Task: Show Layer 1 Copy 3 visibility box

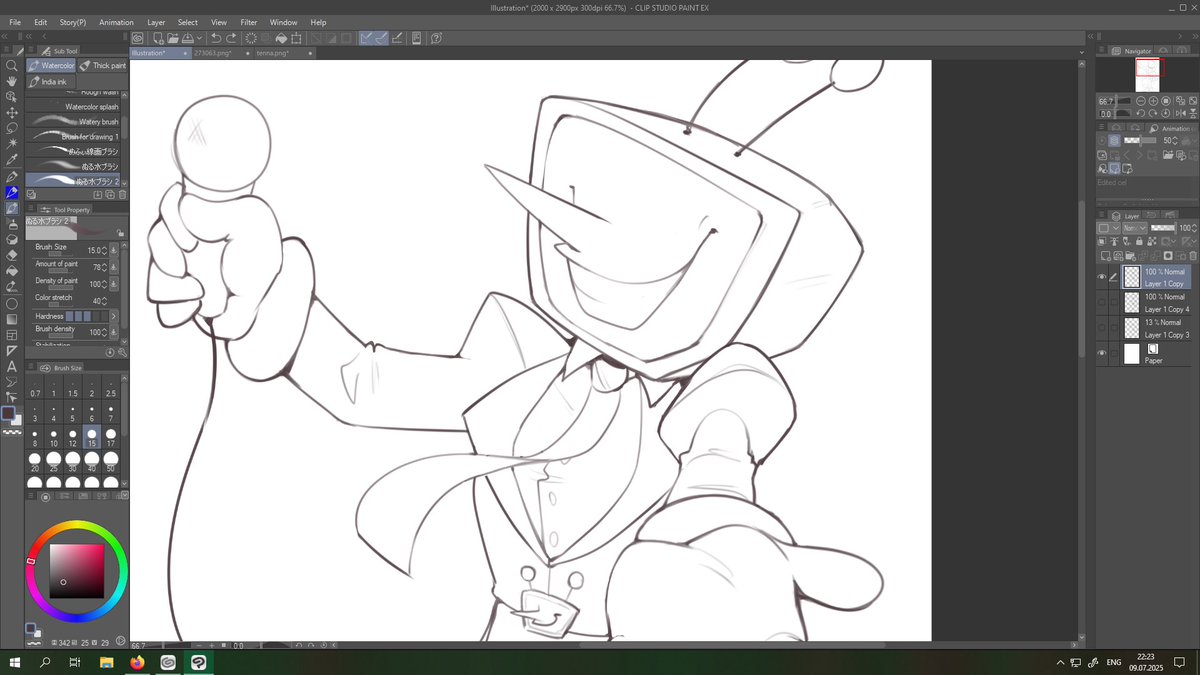Action: point(1102,328)
